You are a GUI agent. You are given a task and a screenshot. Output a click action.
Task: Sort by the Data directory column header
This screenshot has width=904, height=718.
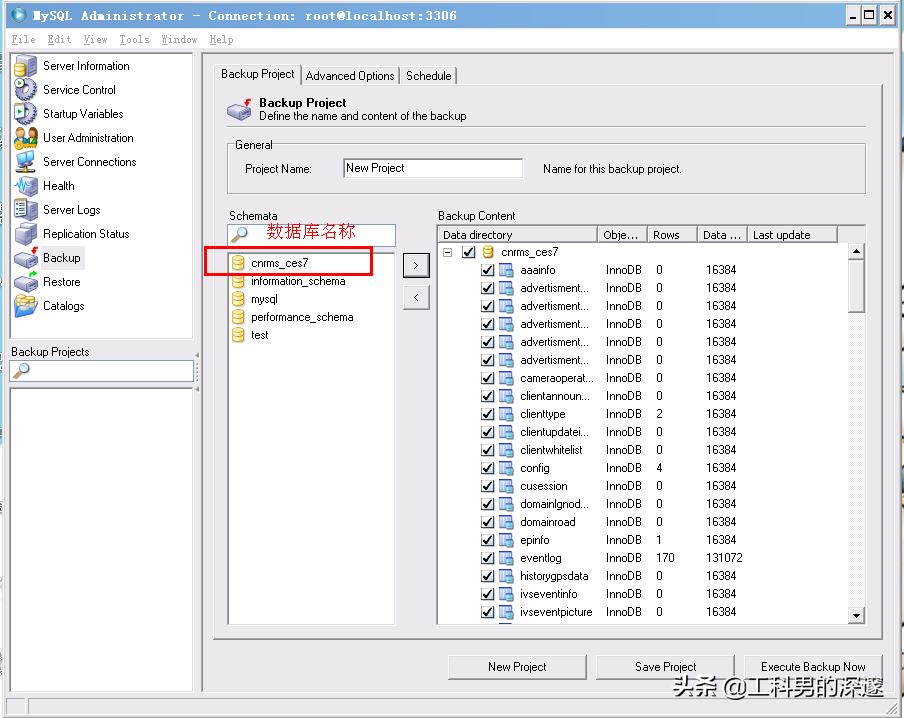tap(517, 235)
